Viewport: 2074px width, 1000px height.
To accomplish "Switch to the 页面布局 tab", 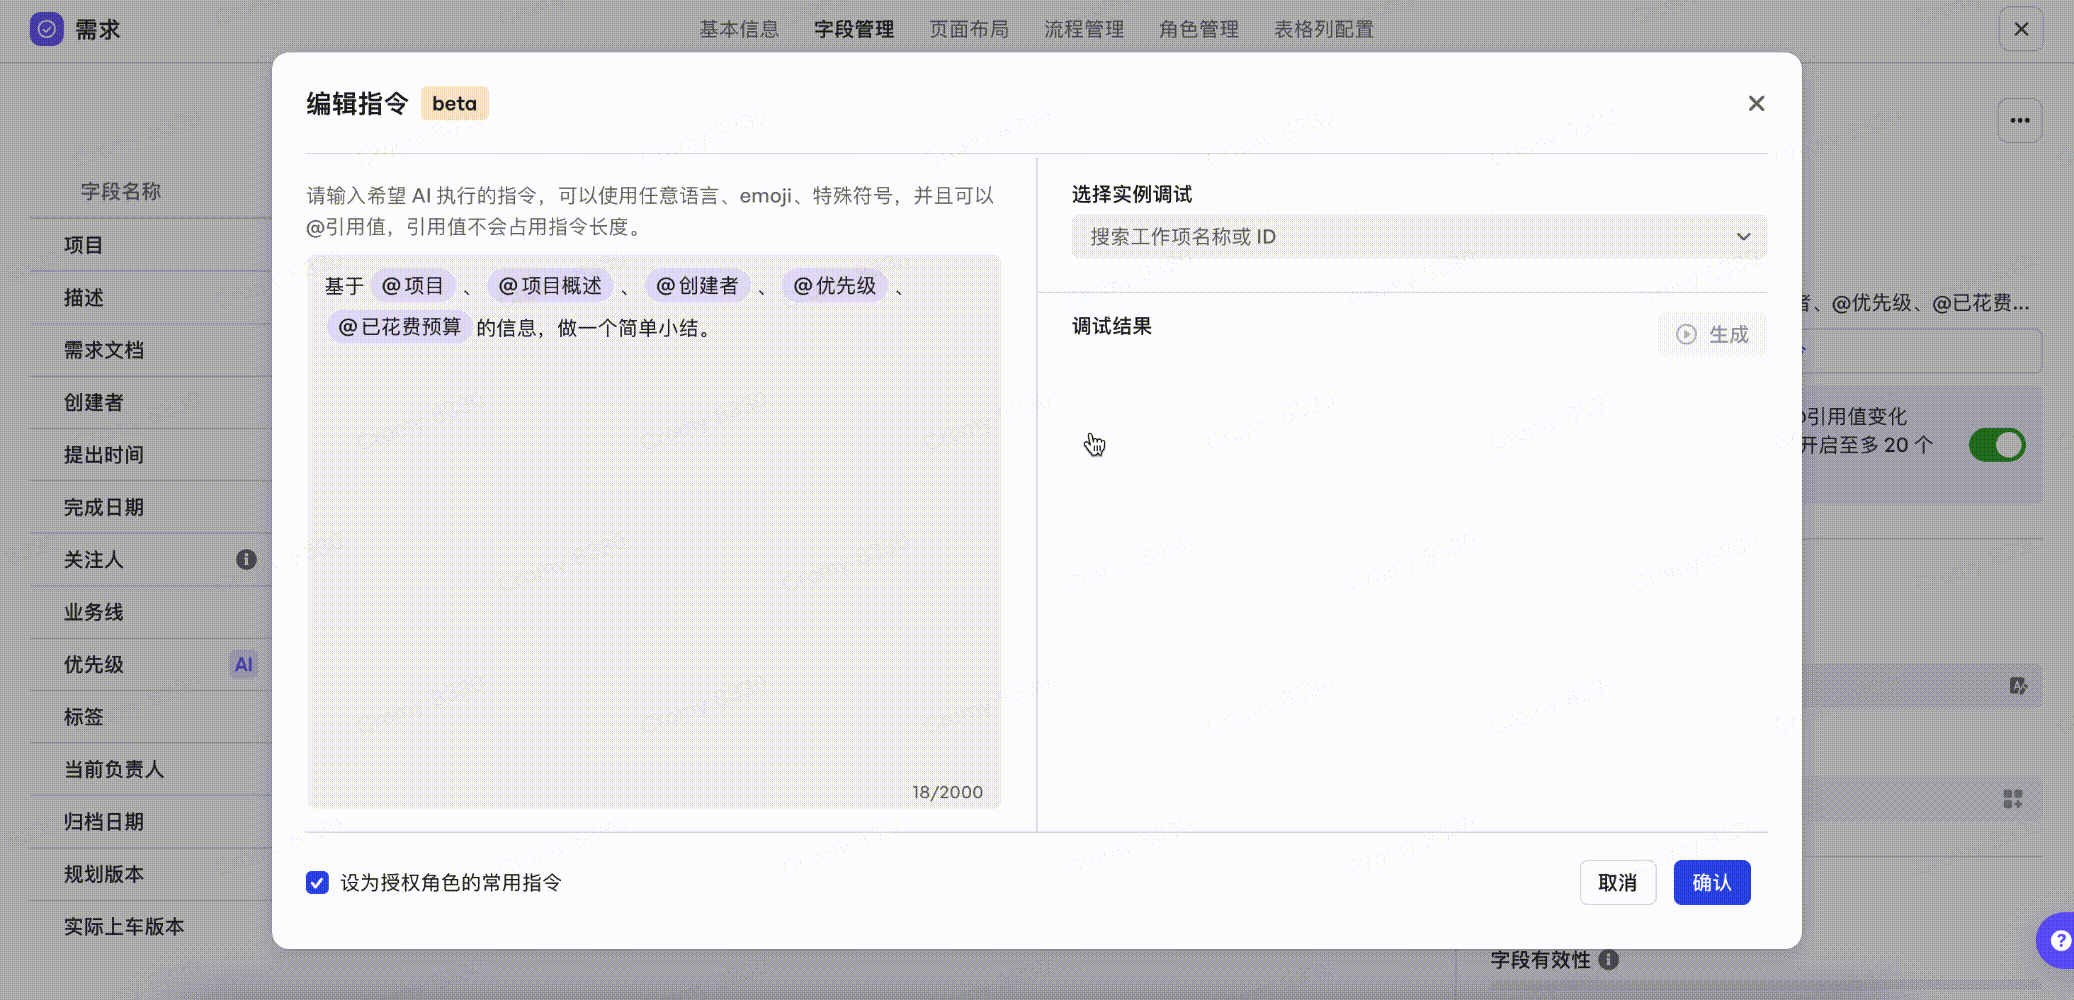I will tap(969, 29).
